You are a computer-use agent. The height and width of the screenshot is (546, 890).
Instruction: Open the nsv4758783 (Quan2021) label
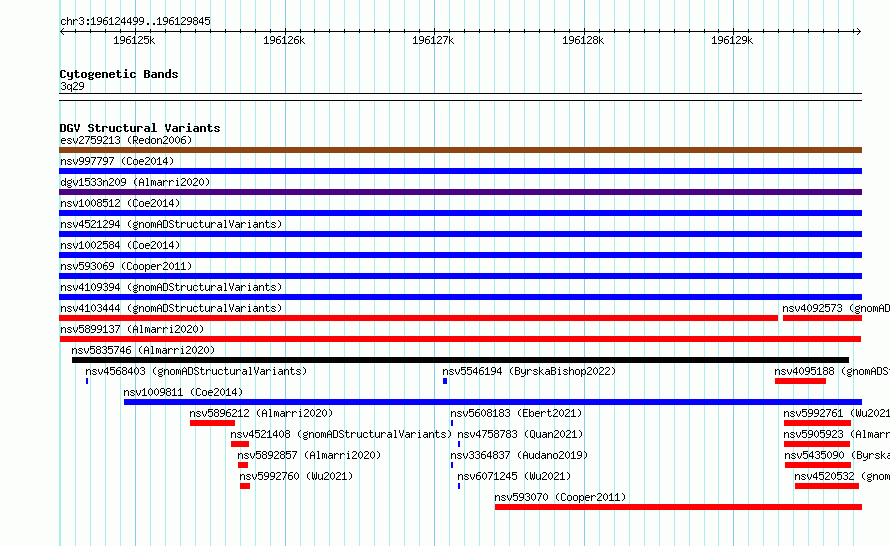point(520,434)
